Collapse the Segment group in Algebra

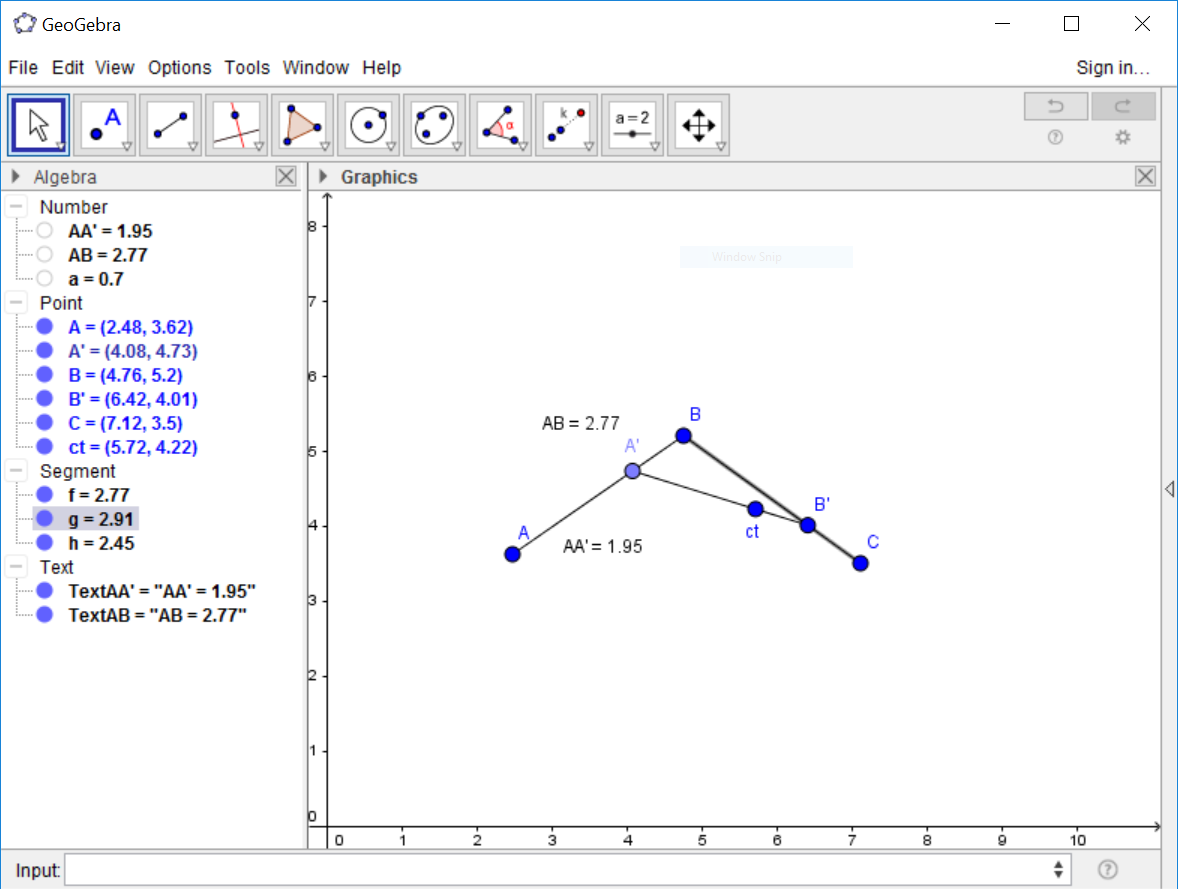tap(17, 471)
